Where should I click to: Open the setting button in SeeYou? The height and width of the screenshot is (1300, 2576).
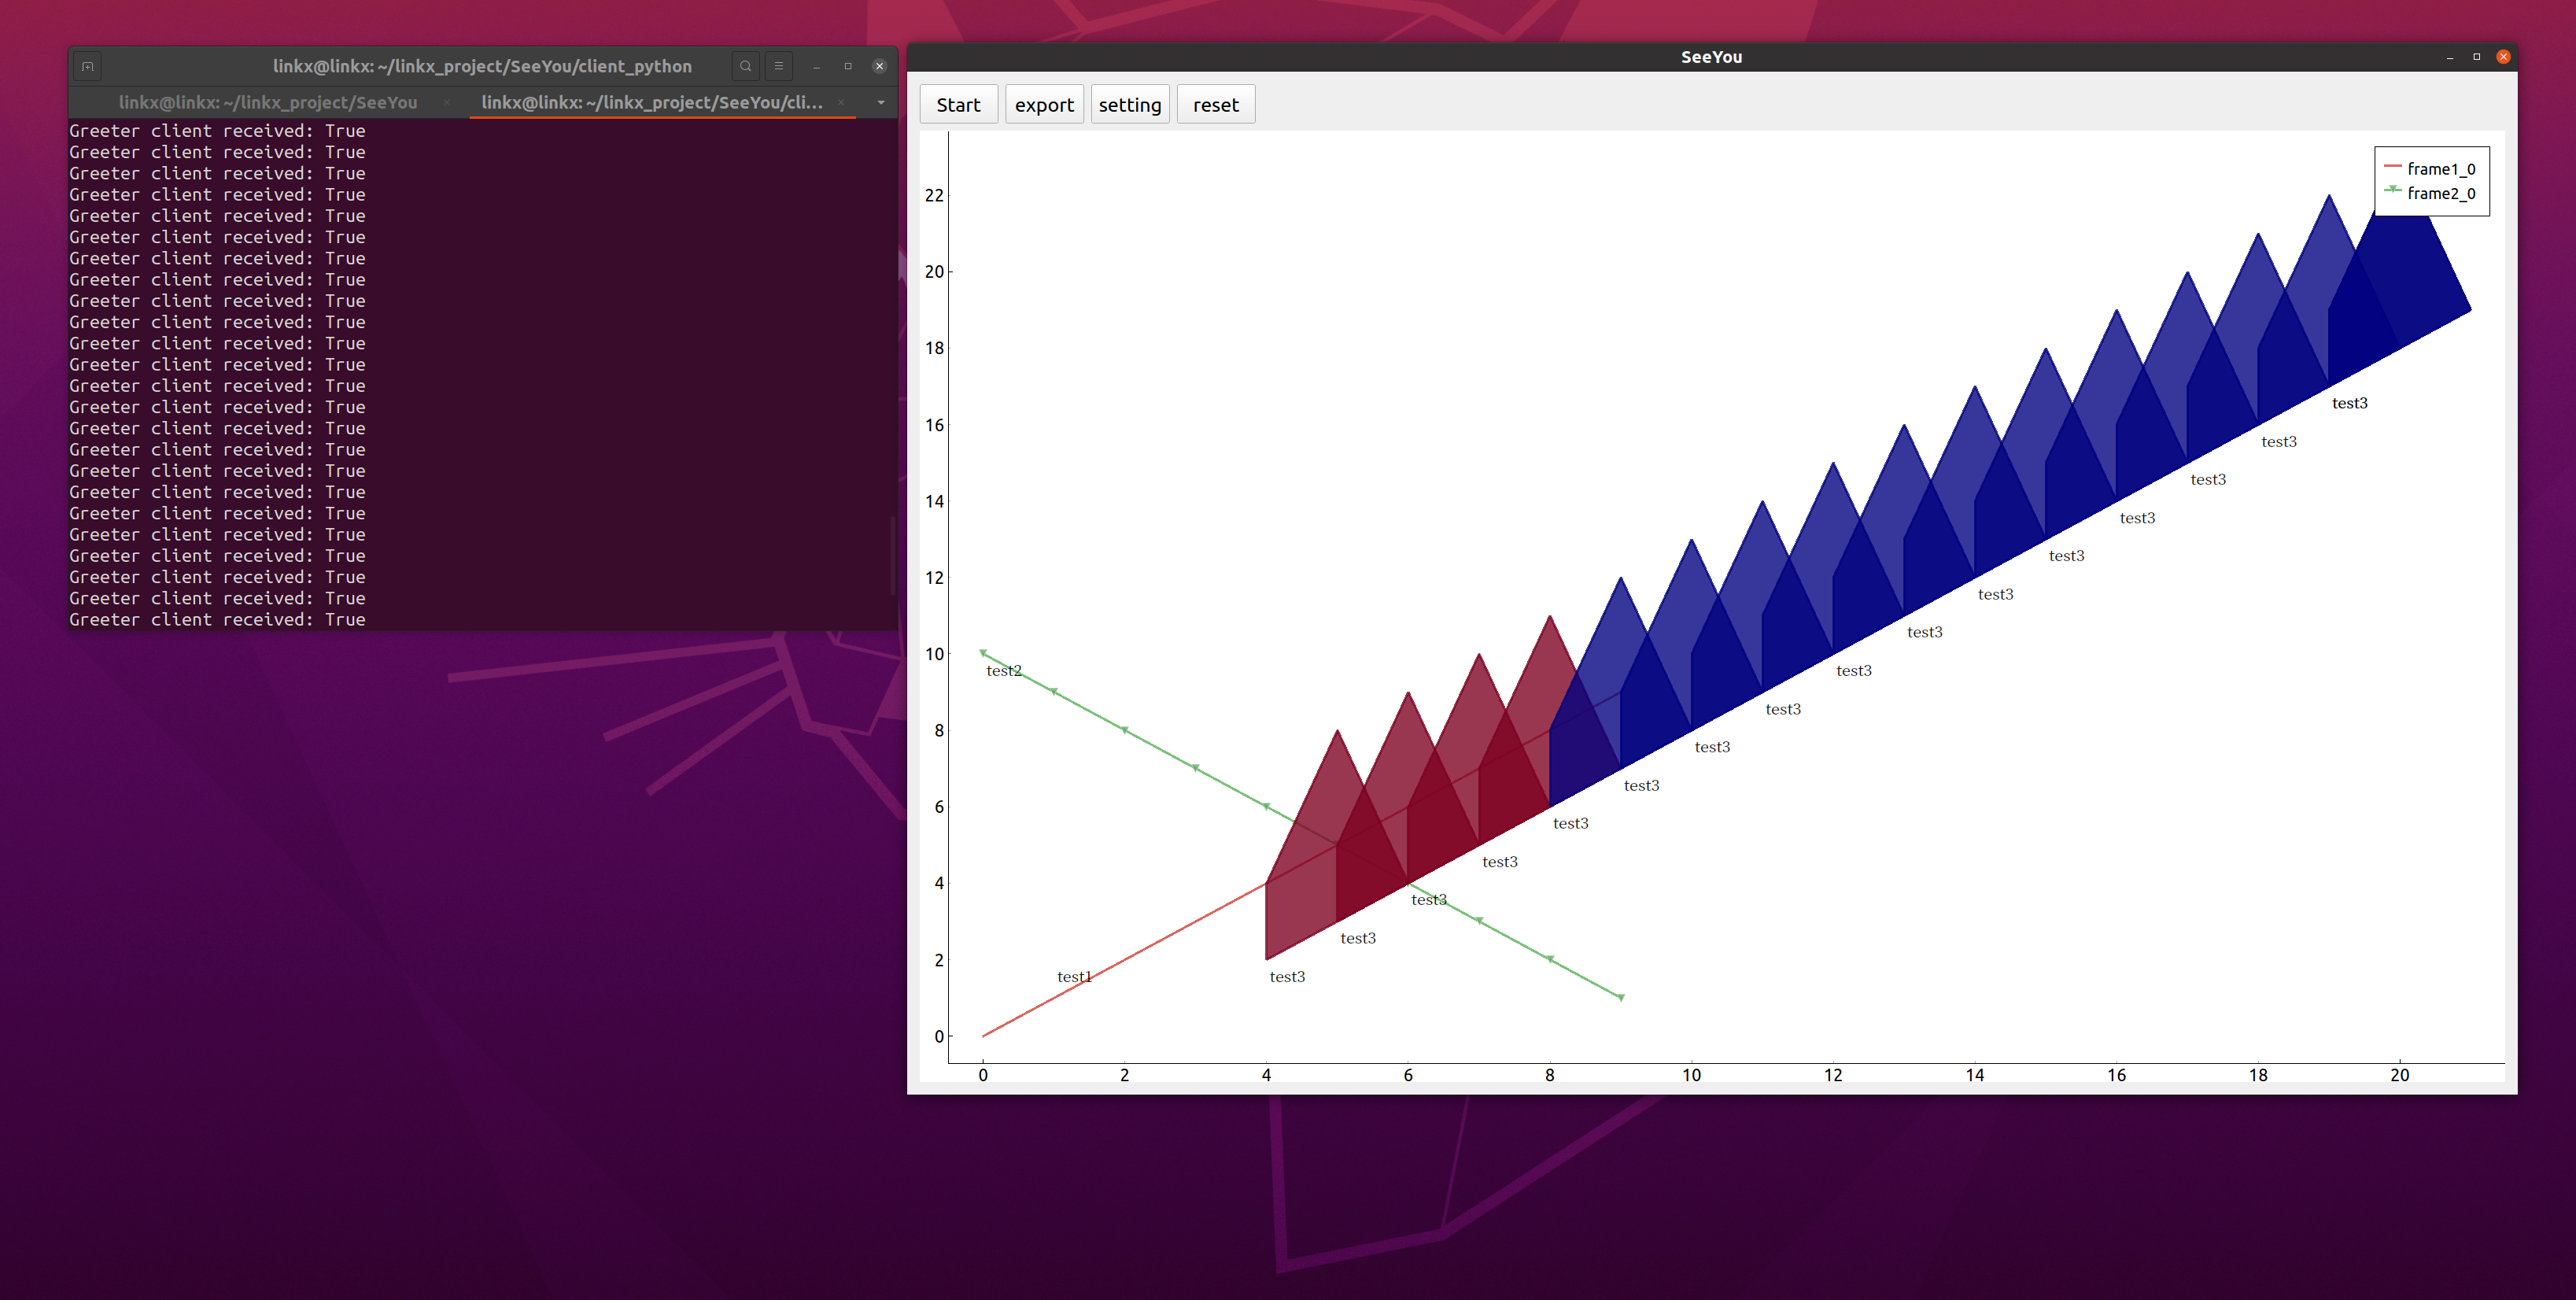(1130, 104)
